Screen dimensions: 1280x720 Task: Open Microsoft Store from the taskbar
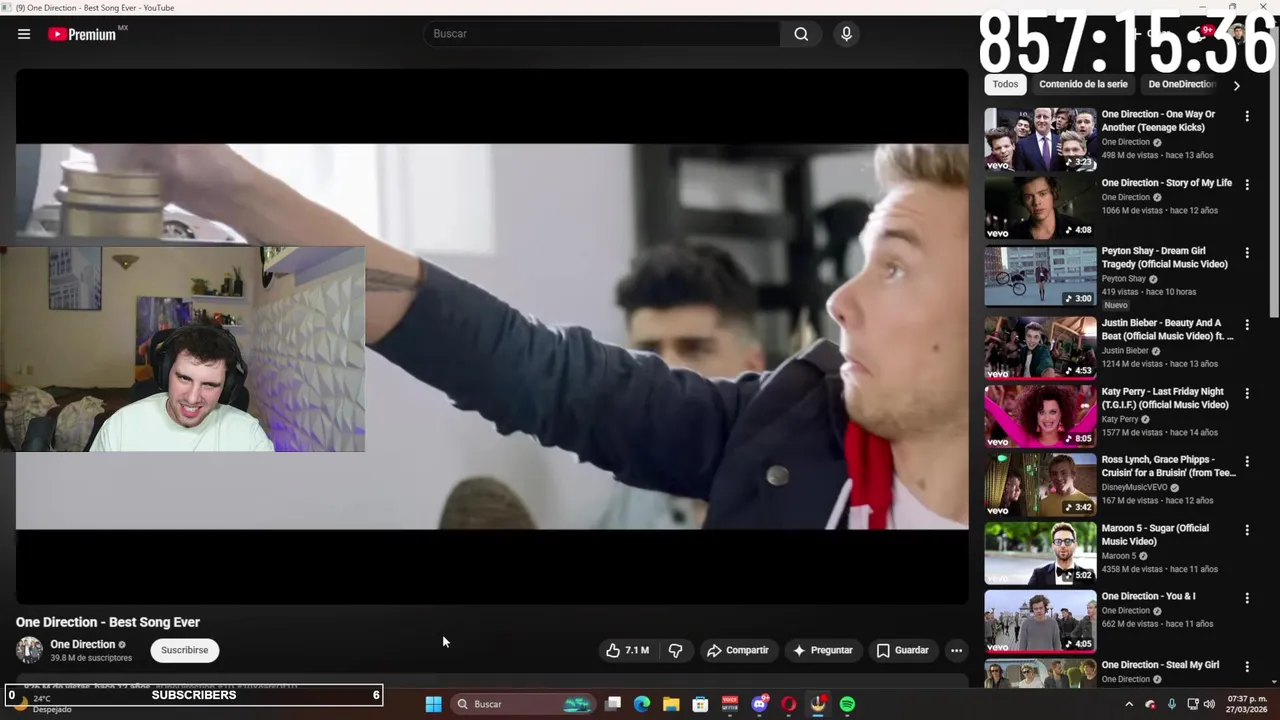point(700,704)
